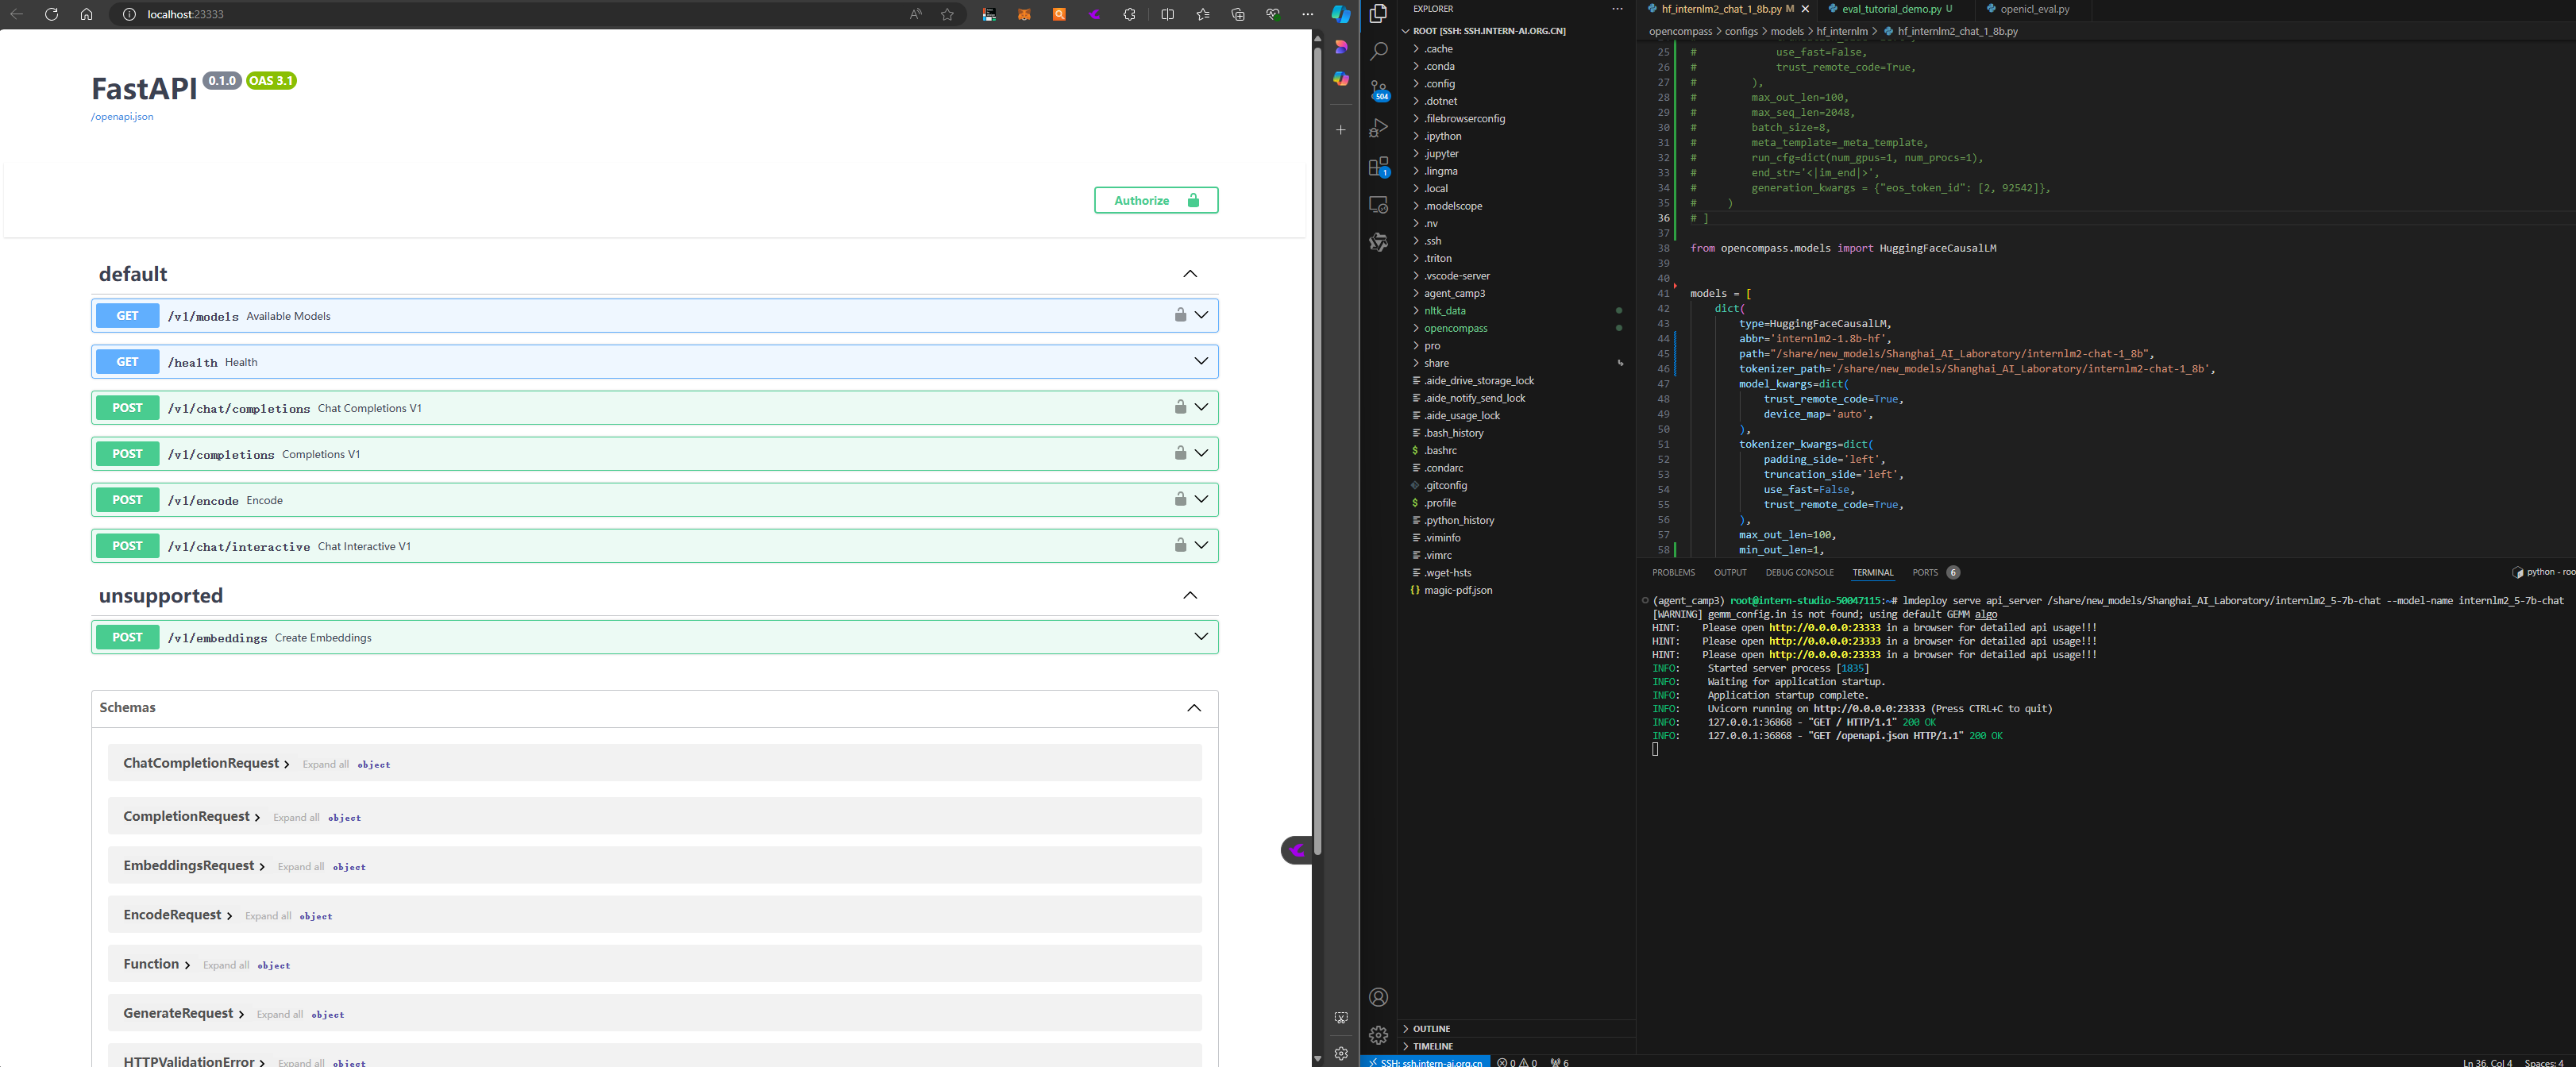
Task: Switch to the PROBLEMS panel tab
Action: coord(1673,573)
